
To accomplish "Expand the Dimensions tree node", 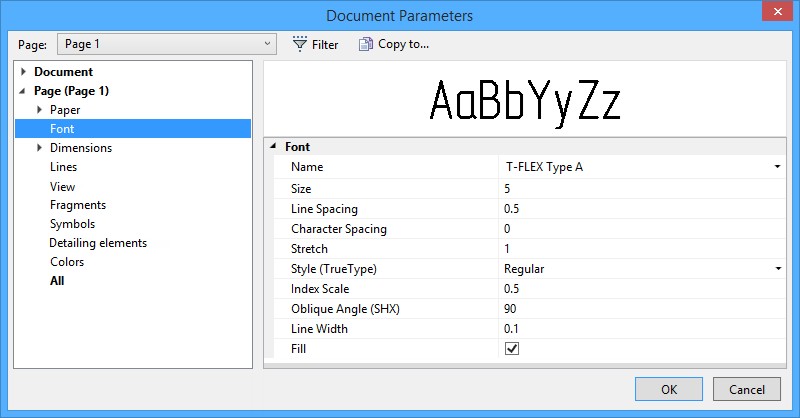I will click(39, 148).
